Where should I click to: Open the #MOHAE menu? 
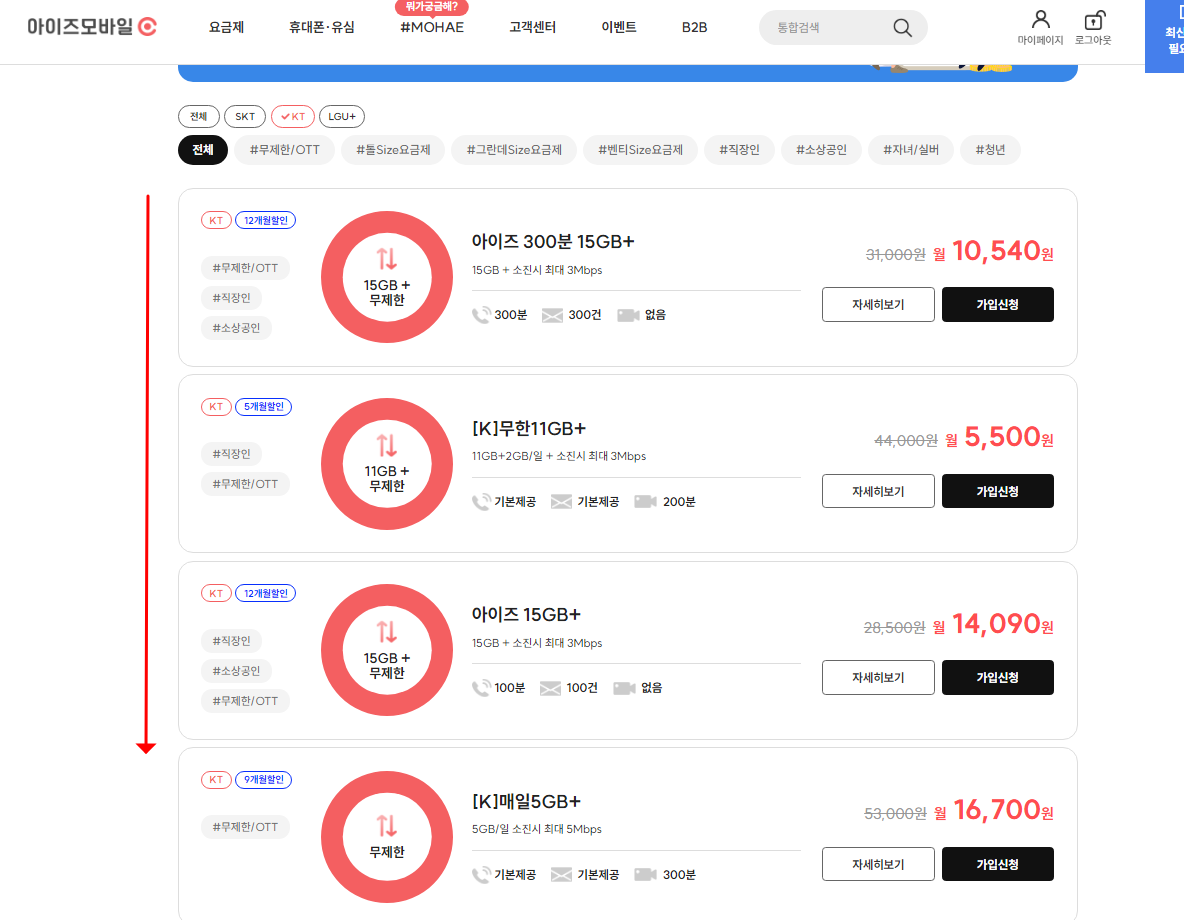[432, 27]
